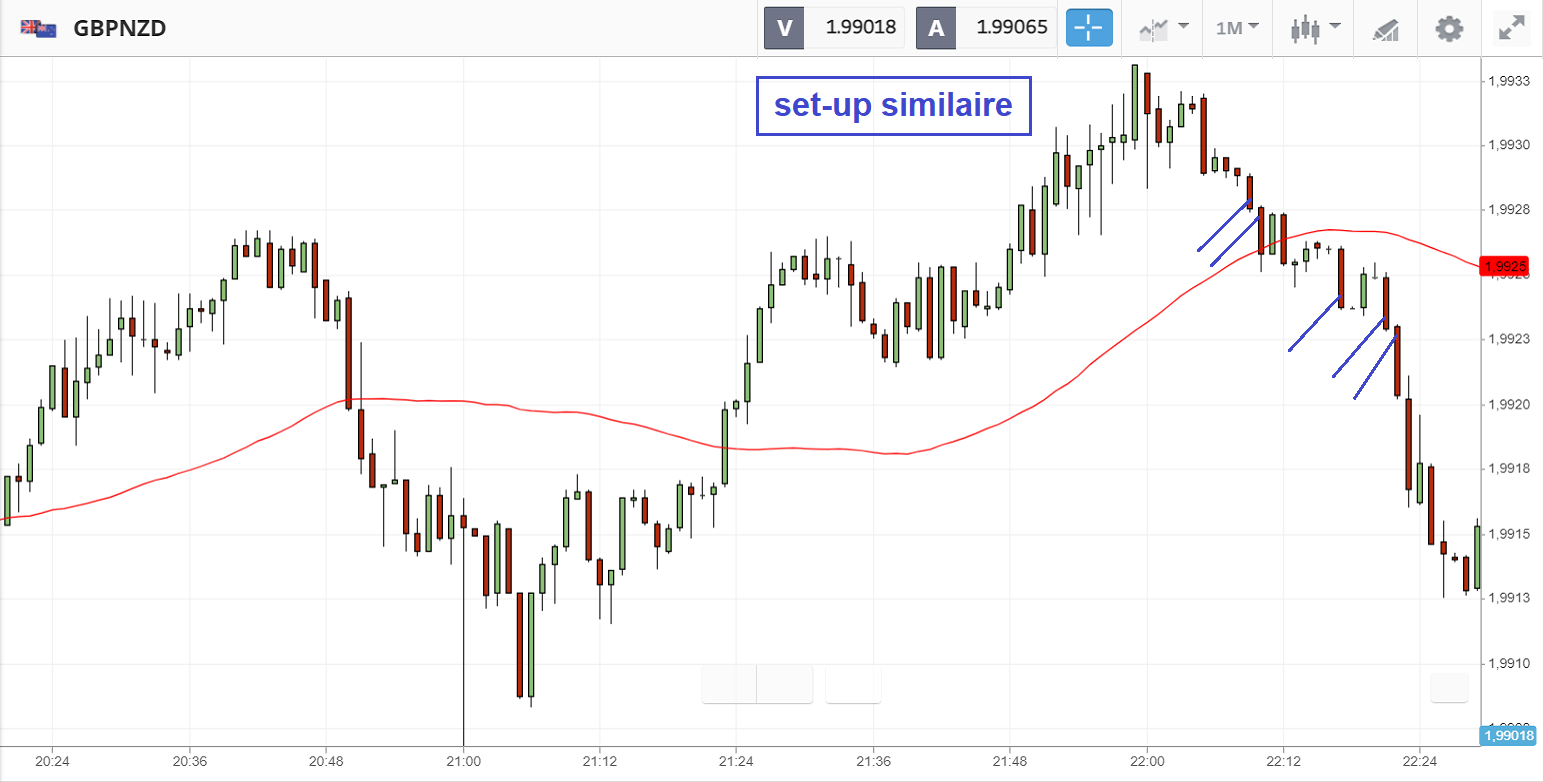The height and width of the screenshot is (782, 1543).
Task: Click the buy price 1.99065 in the toolbar
Action: (x=1011, y=28)
